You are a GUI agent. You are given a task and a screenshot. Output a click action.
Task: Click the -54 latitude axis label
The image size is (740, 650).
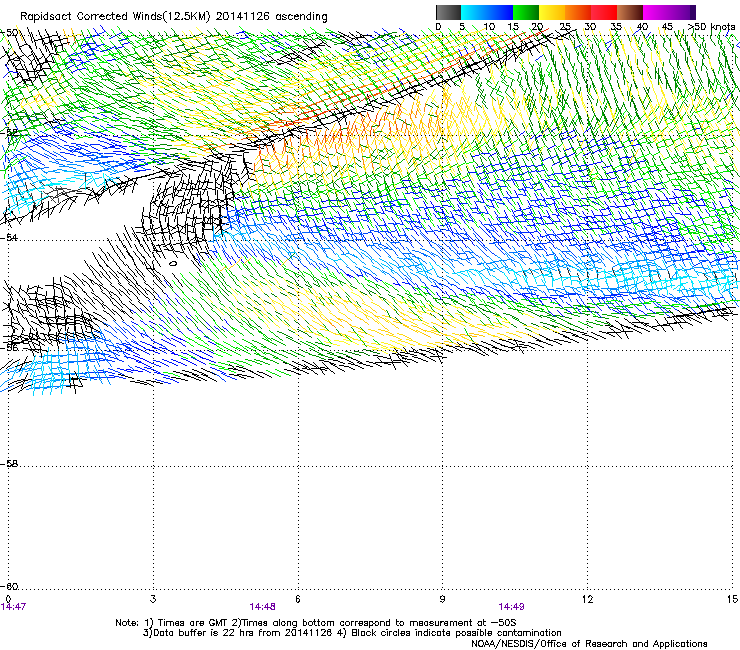click(x=9, y=237)
